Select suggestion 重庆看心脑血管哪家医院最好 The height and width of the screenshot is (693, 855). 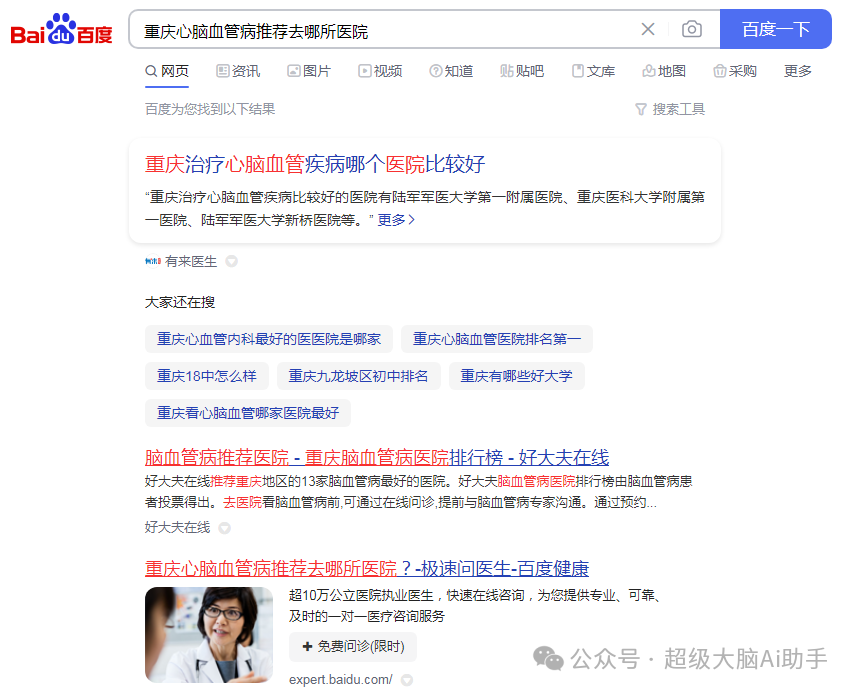[x=248, y=413]
